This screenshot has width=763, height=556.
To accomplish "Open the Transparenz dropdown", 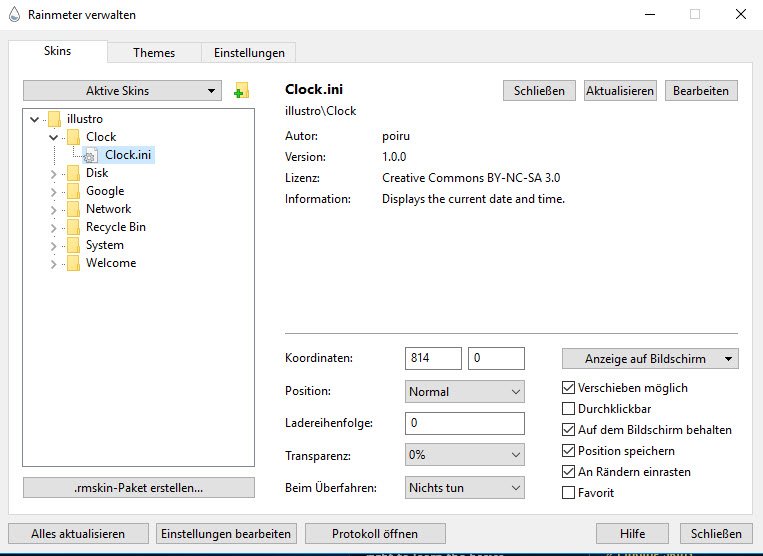I will pos(465,455).
